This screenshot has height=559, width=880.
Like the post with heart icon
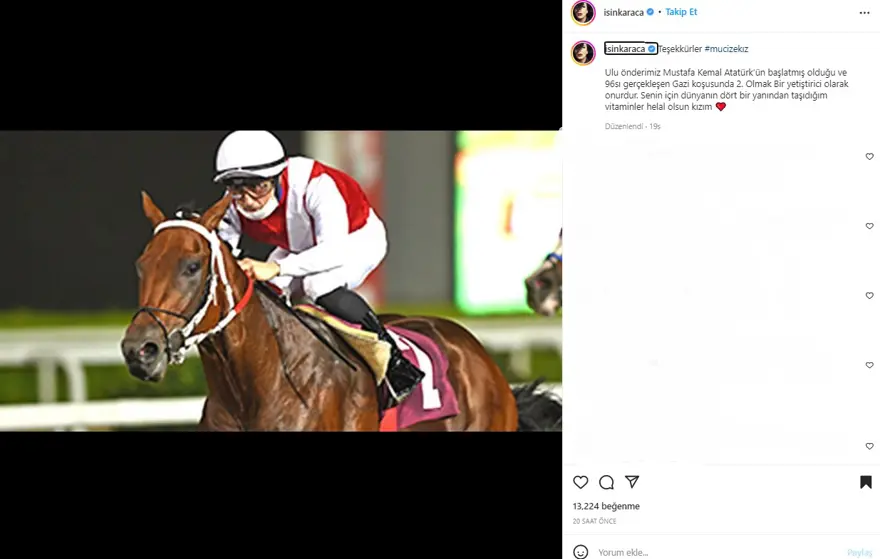click(x=580, y=482)
